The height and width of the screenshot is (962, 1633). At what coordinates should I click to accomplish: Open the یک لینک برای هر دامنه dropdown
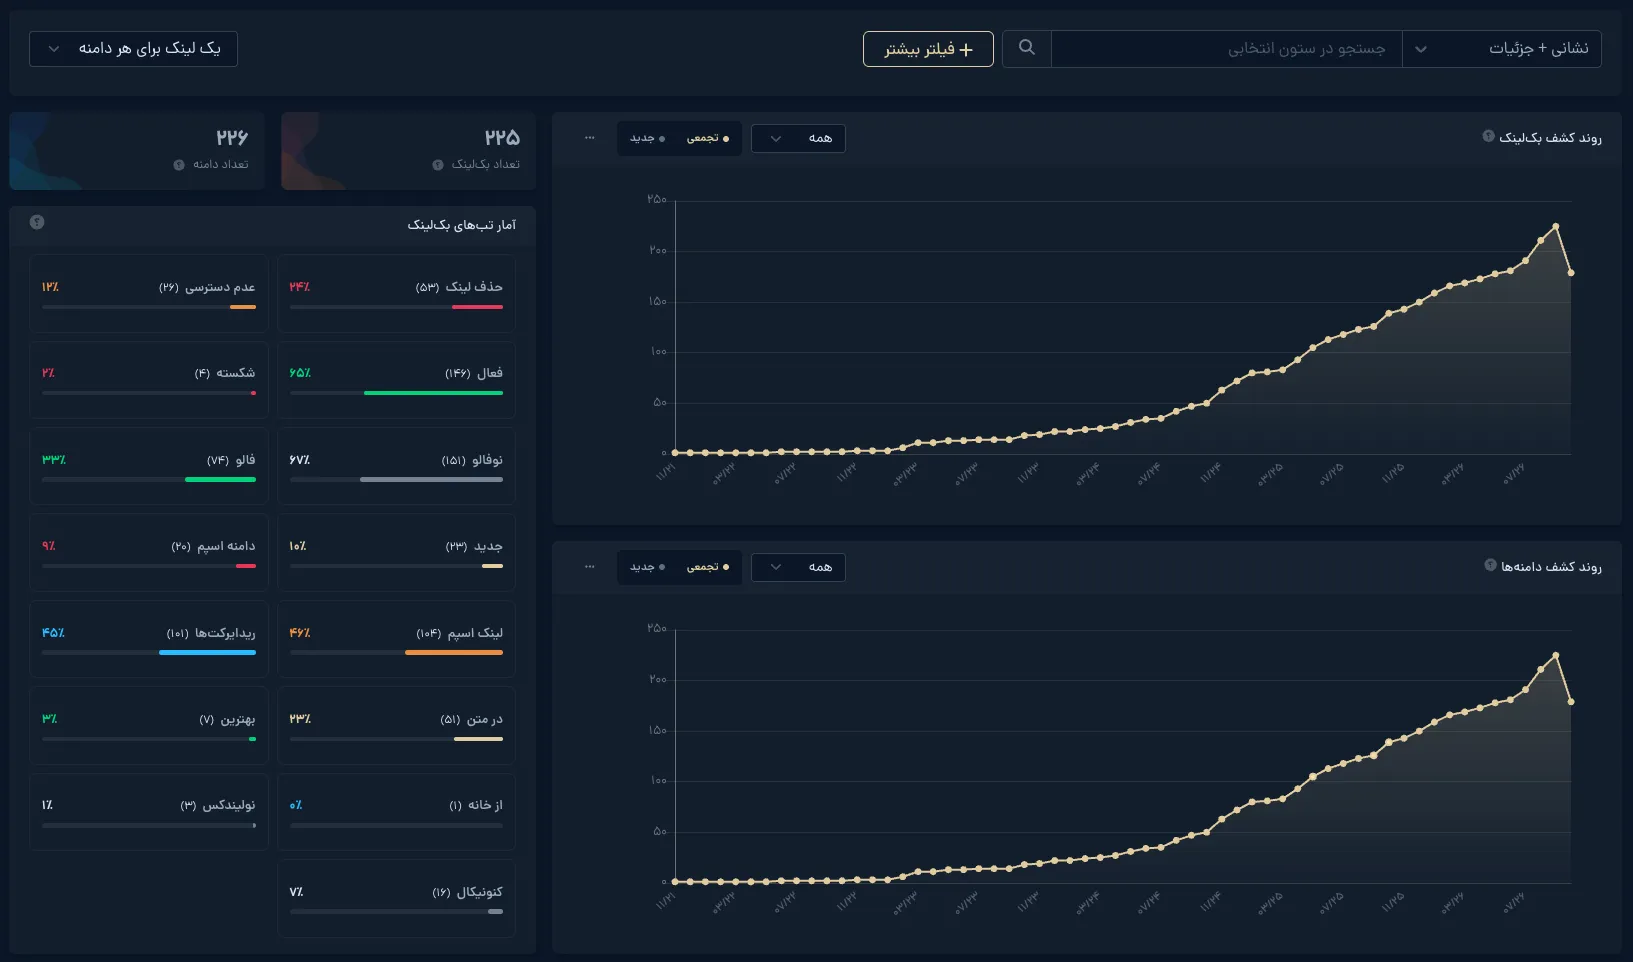click(133, 48)
